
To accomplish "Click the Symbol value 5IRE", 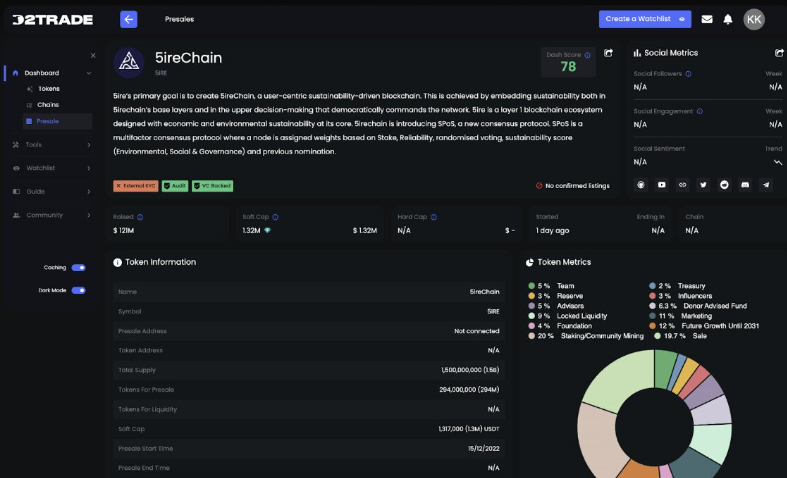I will (493, 312).
